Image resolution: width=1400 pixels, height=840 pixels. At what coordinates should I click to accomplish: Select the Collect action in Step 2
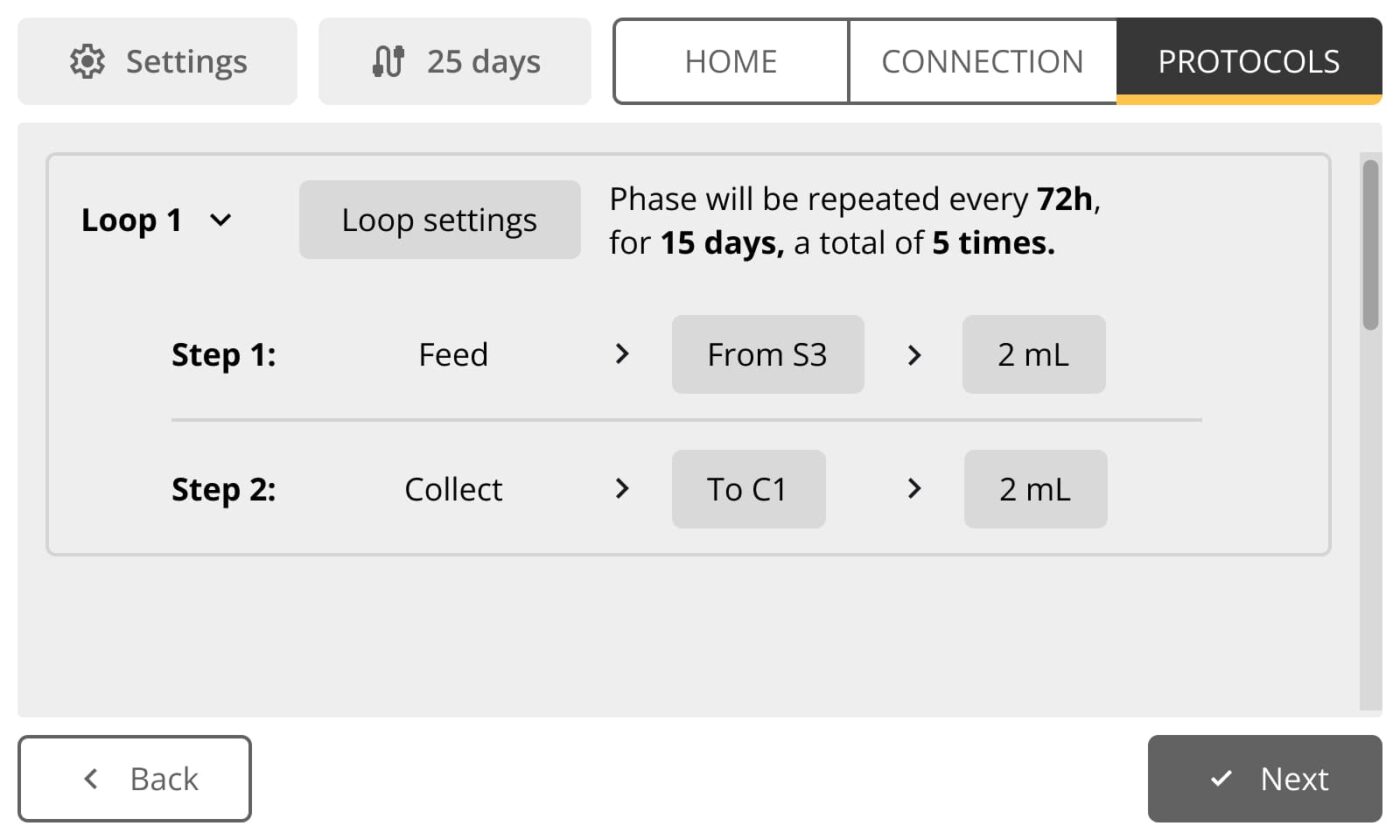click(x=453, y=489)
